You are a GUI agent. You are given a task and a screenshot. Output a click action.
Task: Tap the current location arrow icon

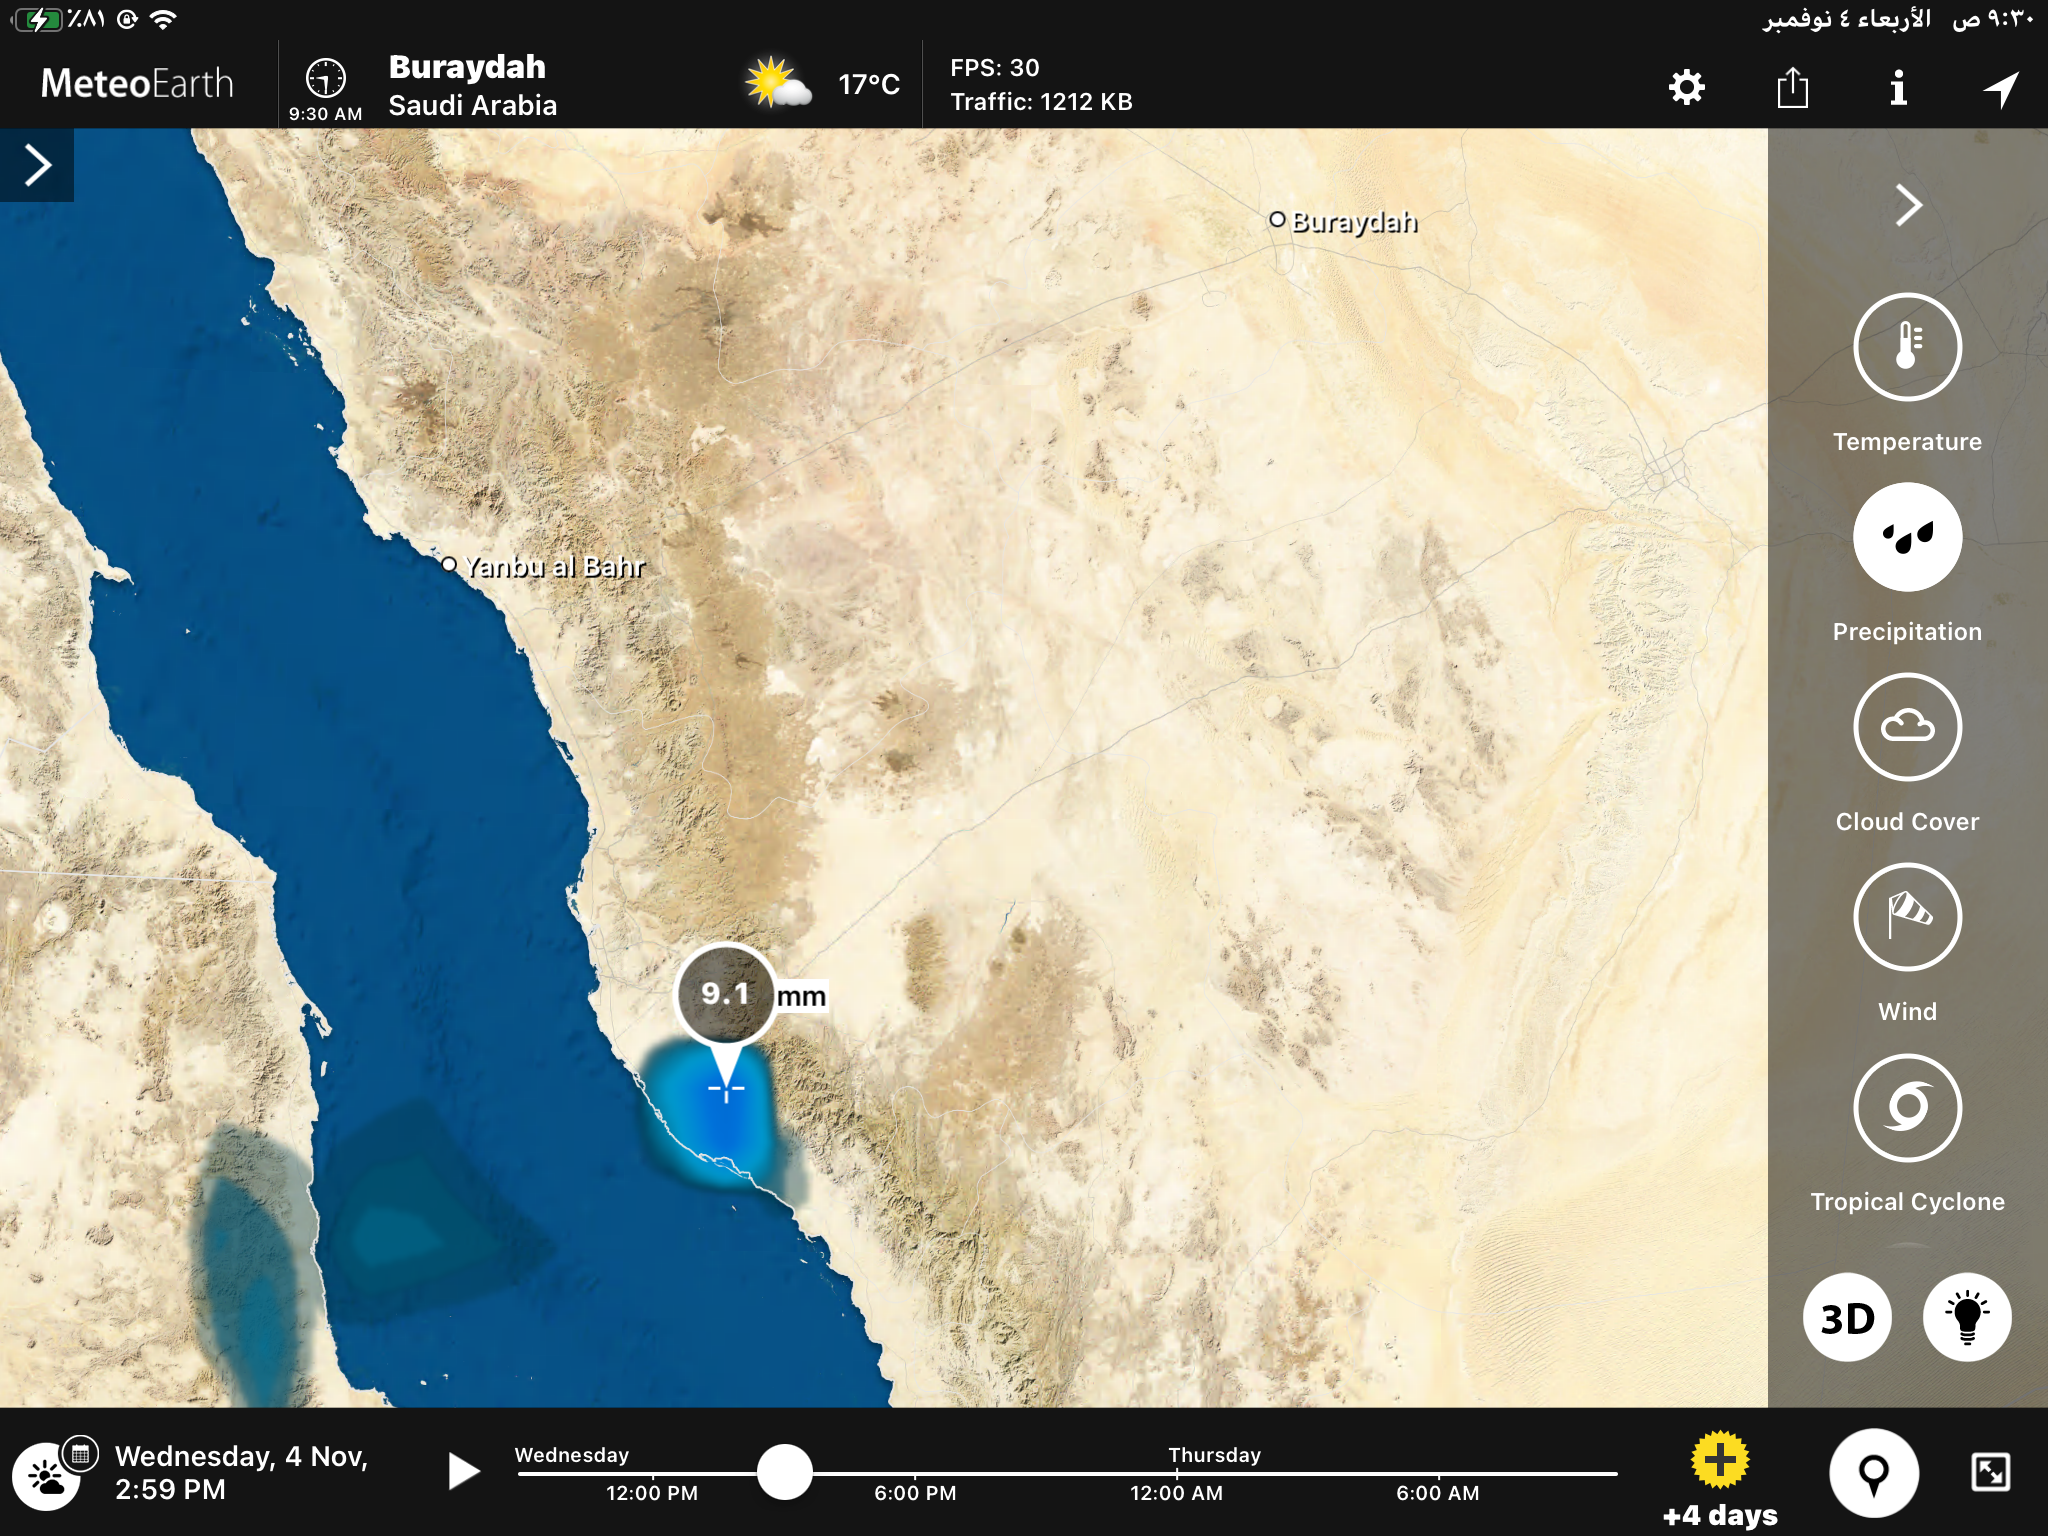(2001, 89)
